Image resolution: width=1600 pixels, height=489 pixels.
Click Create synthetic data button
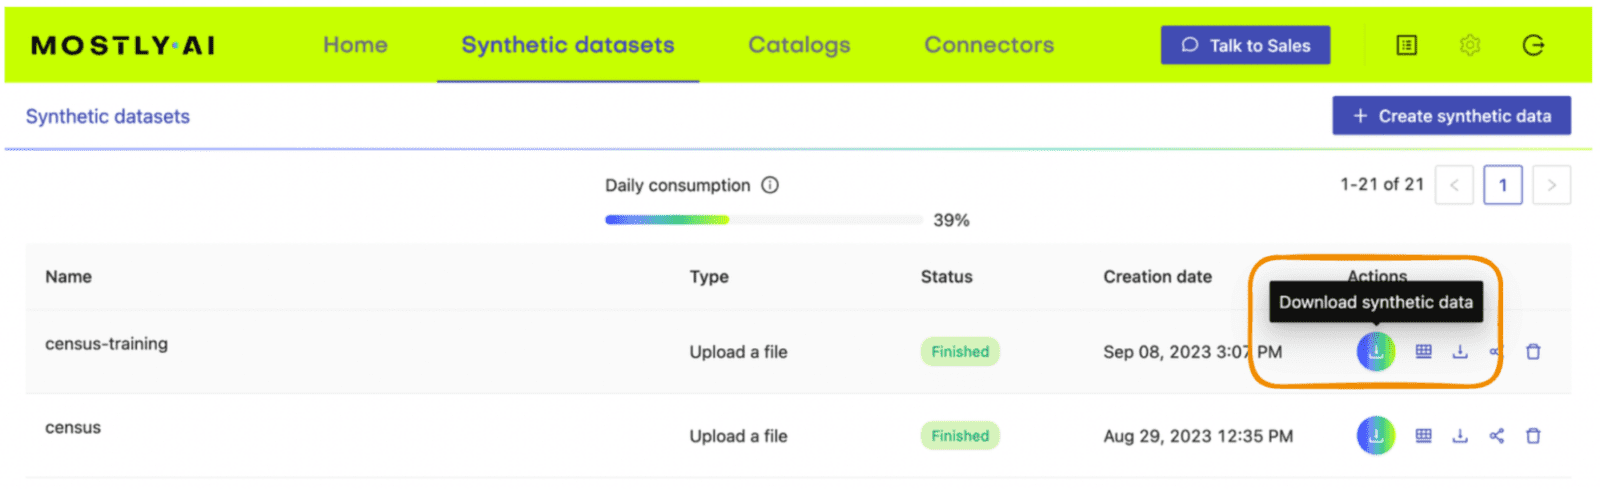[x=1451, y=116]
